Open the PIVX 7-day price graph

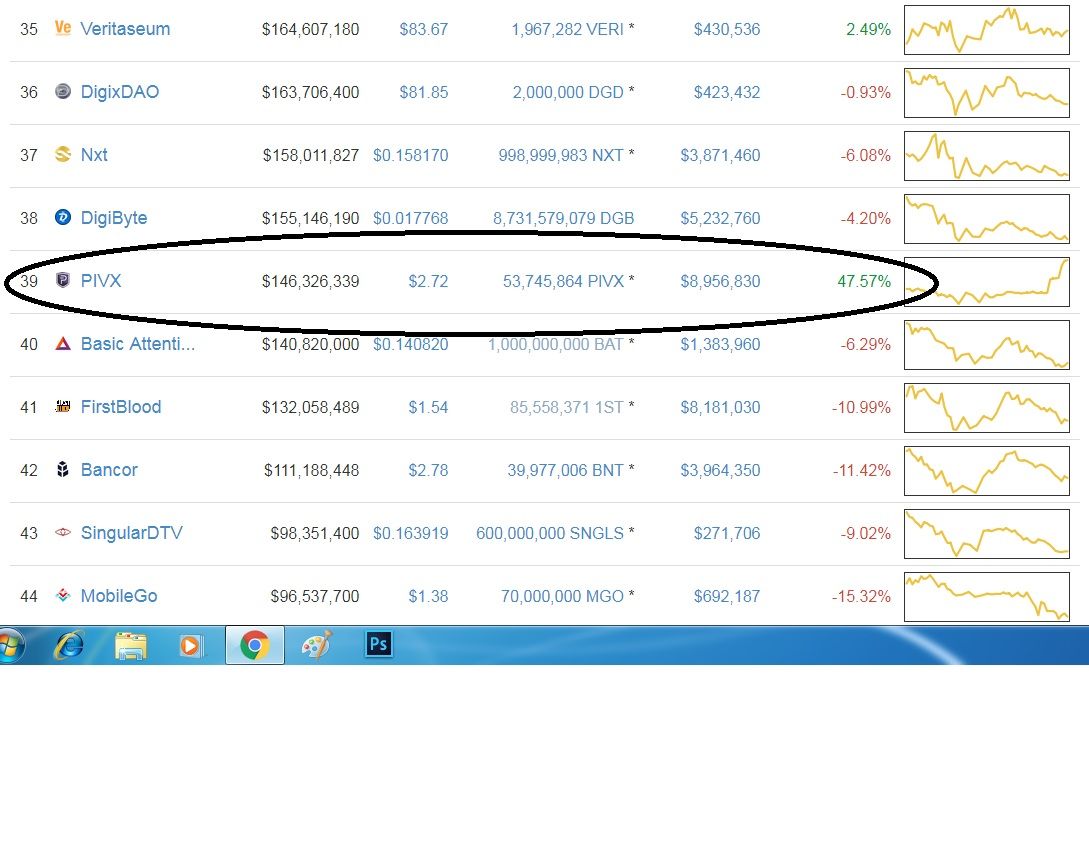click(x=987, y=281)
